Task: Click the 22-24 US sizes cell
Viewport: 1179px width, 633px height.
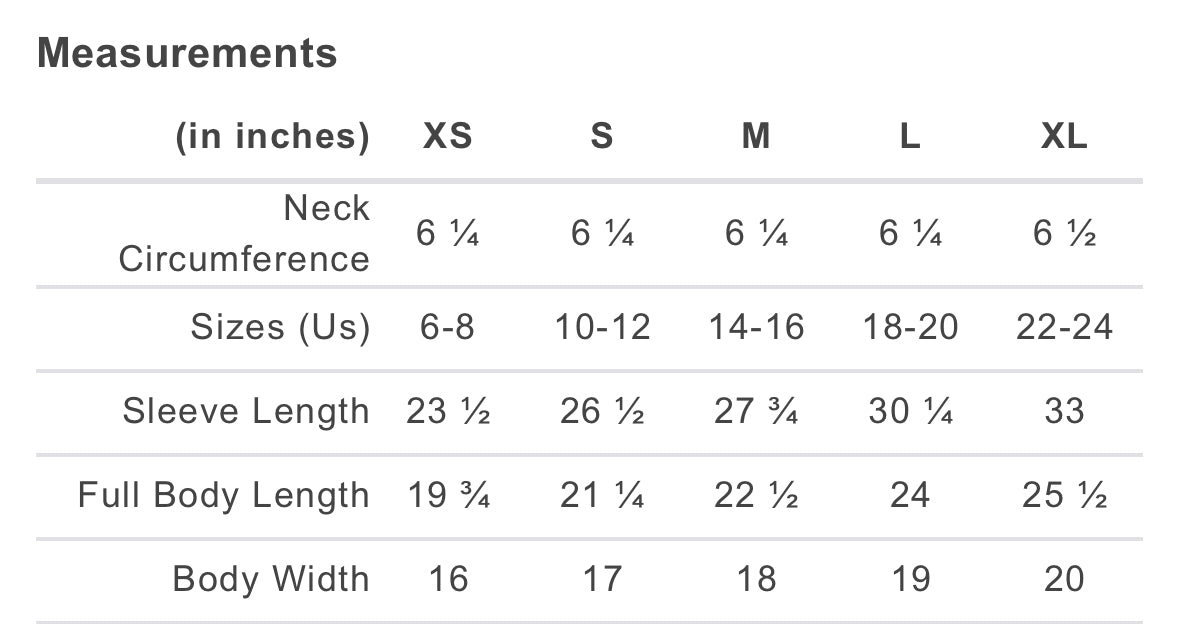Action: coord(1064,327)
